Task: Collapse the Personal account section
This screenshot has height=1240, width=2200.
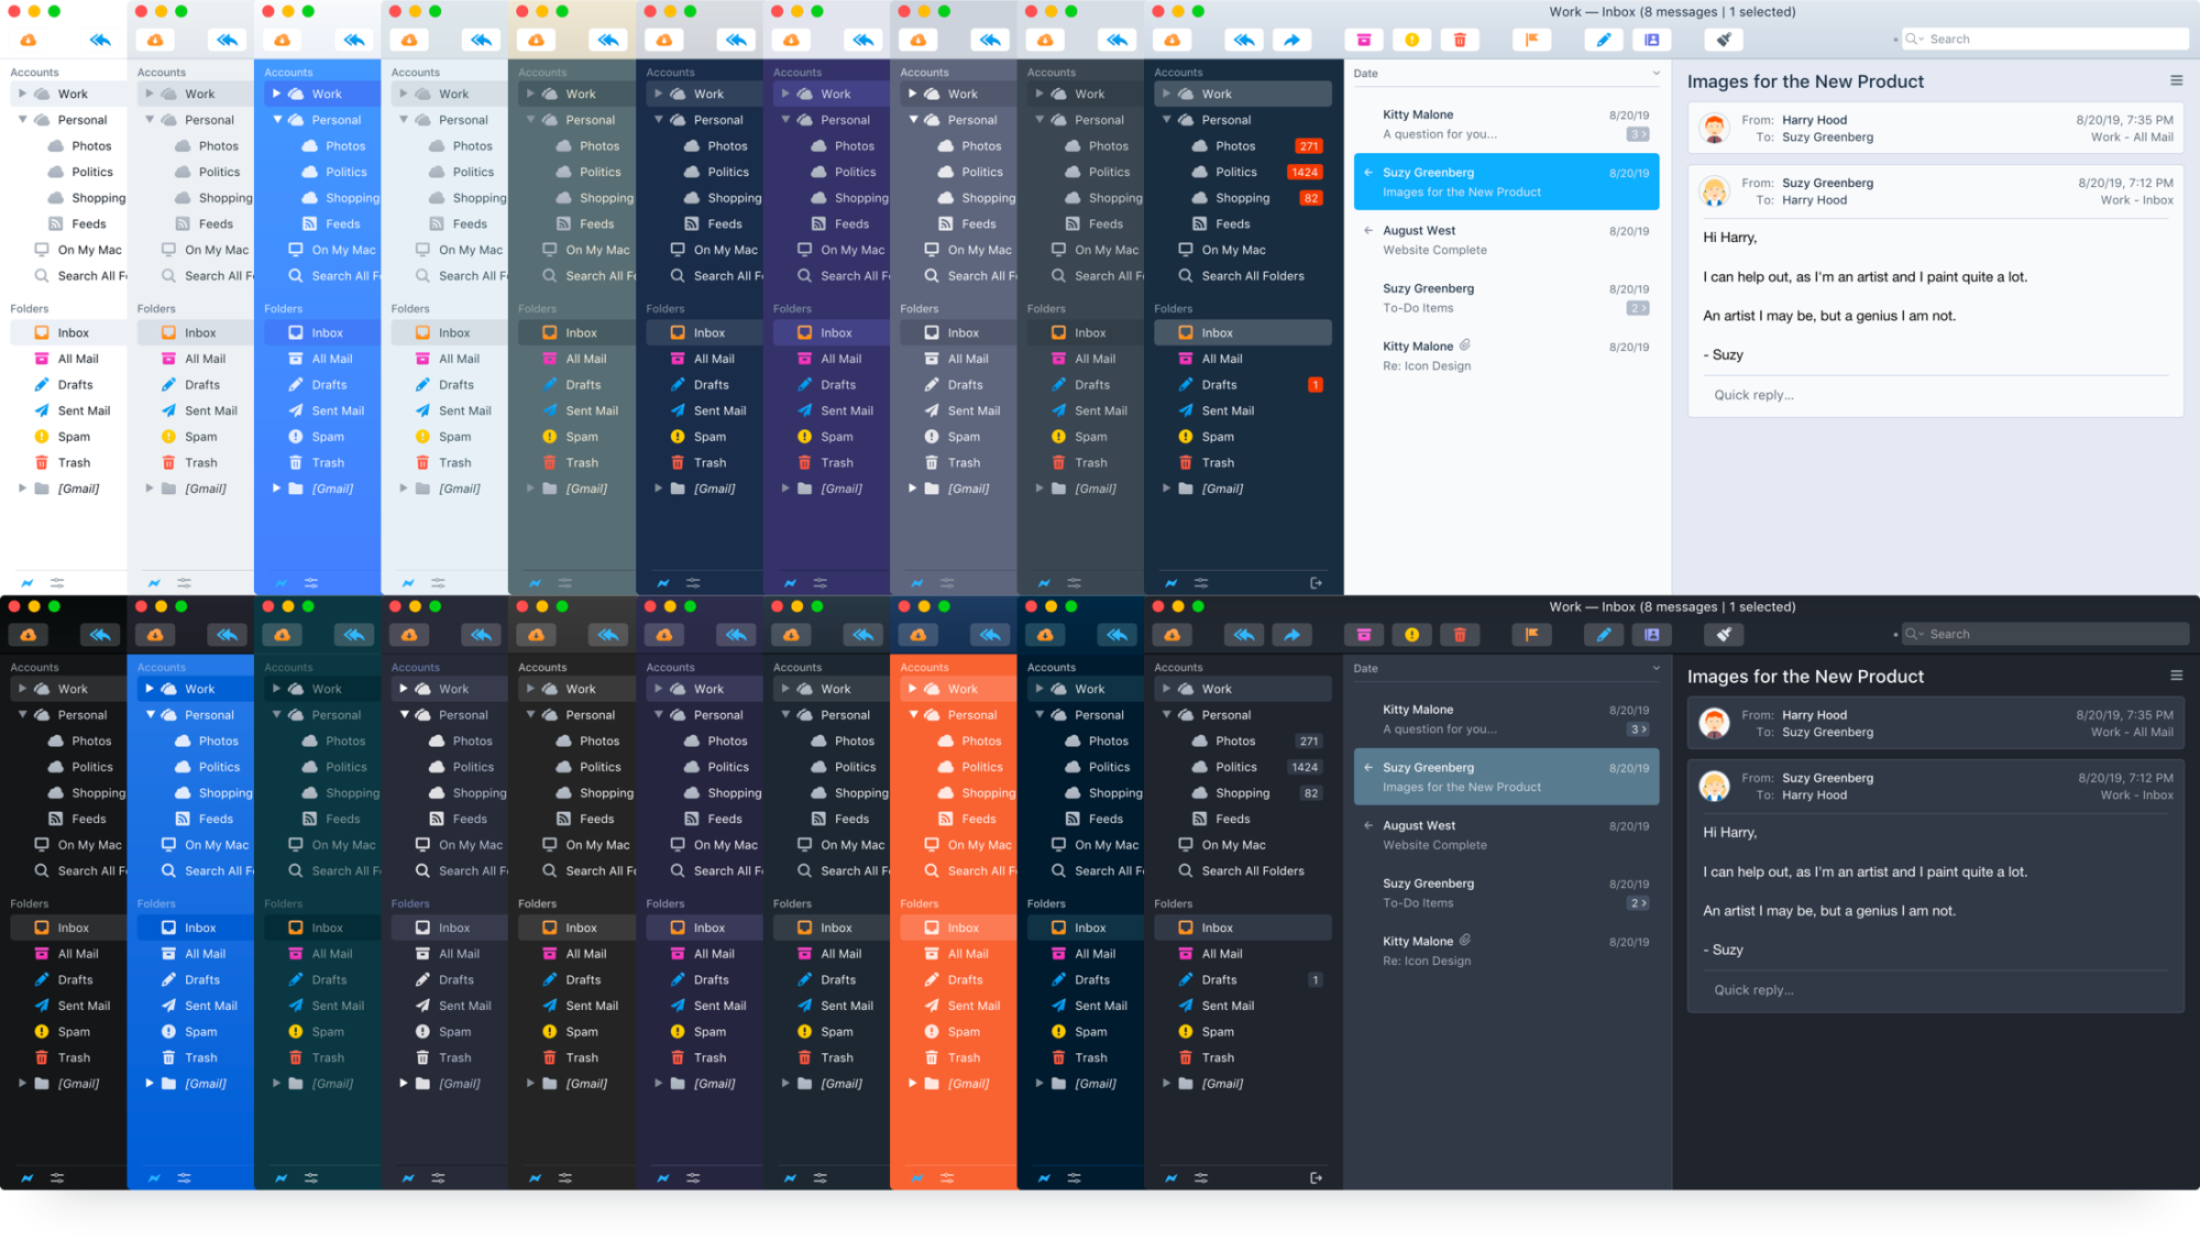Action: point(1167,119)
